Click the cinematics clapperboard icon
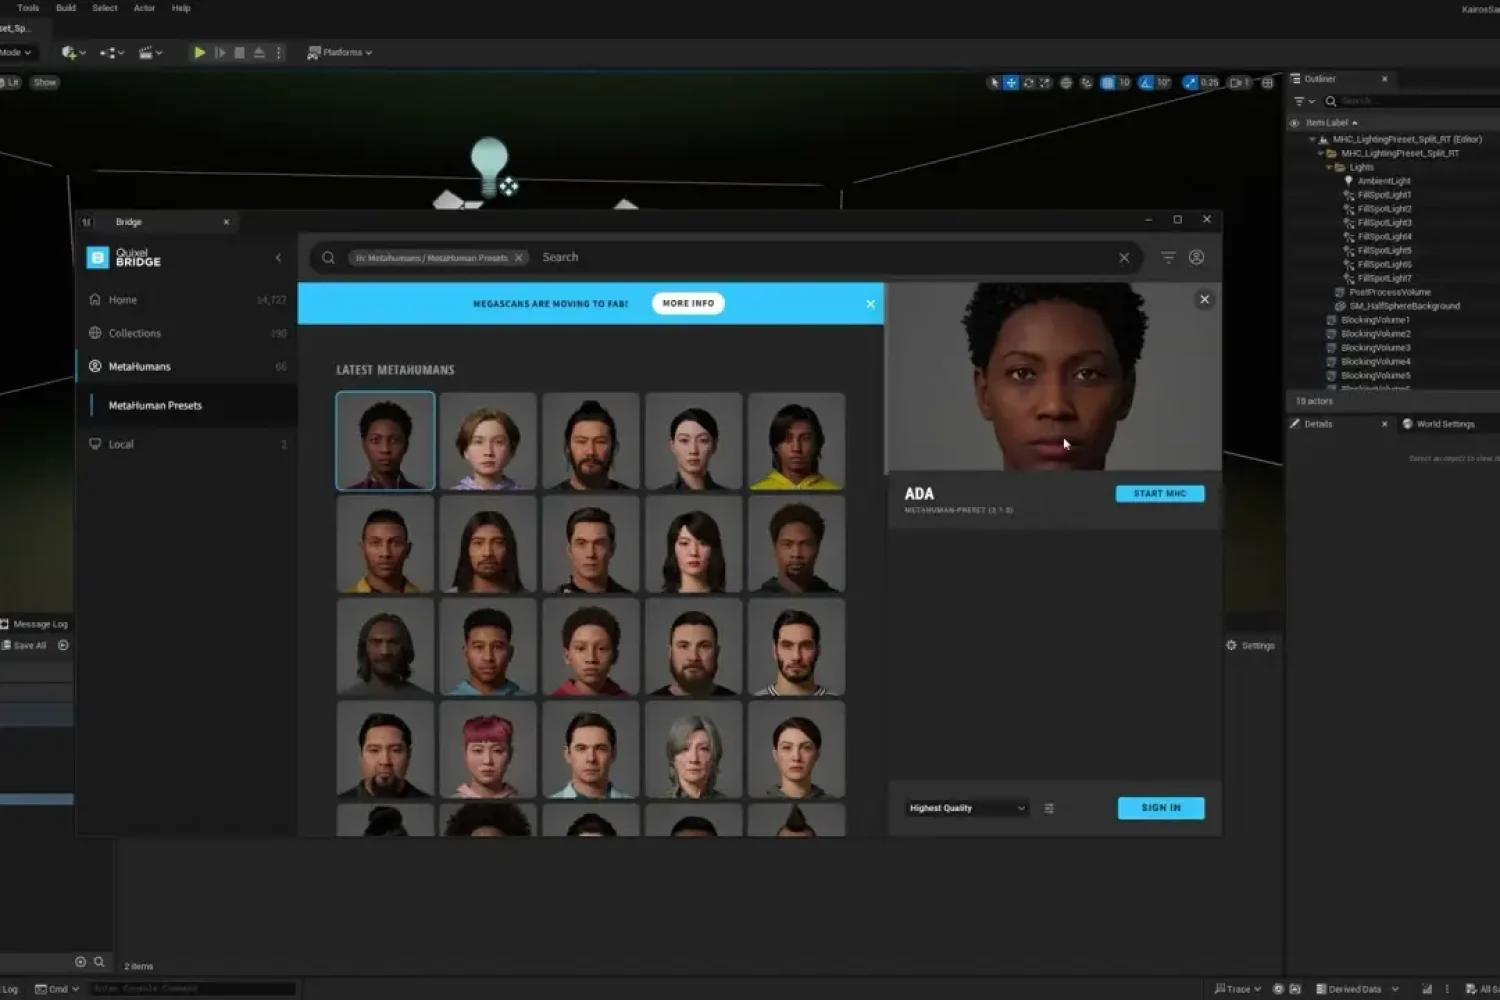Image resolution: width=1500 pixels, height=1000 pixels. point(147,53)
